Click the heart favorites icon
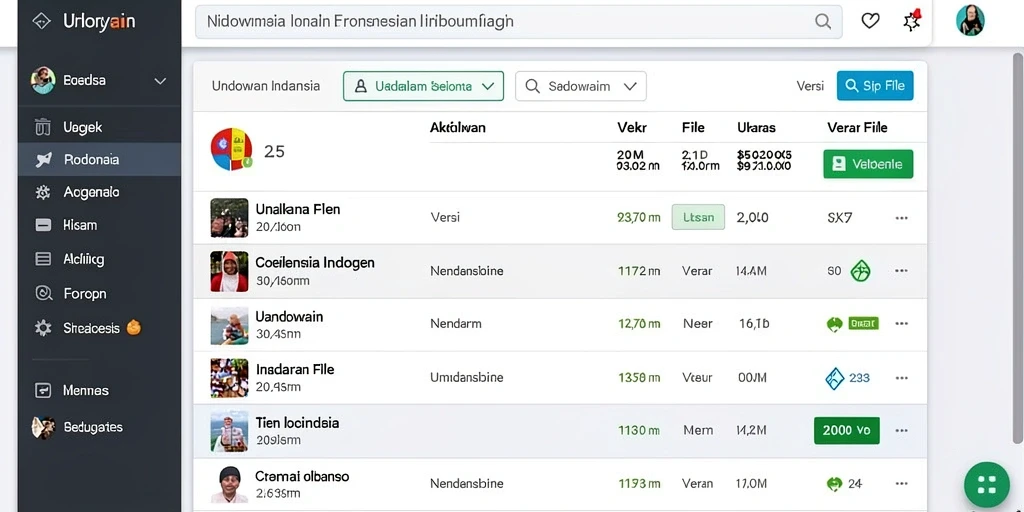 tap(870, 21)
